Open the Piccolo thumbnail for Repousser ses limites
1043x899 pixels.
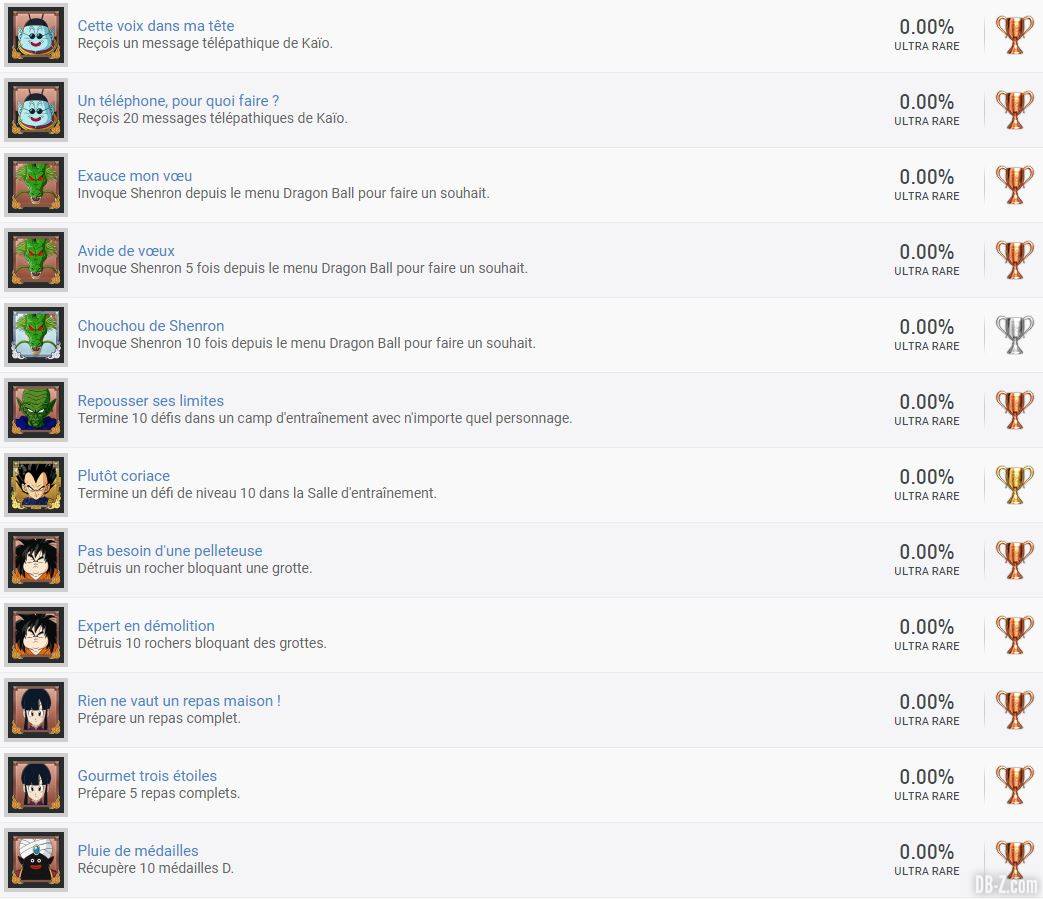[36, 410]
